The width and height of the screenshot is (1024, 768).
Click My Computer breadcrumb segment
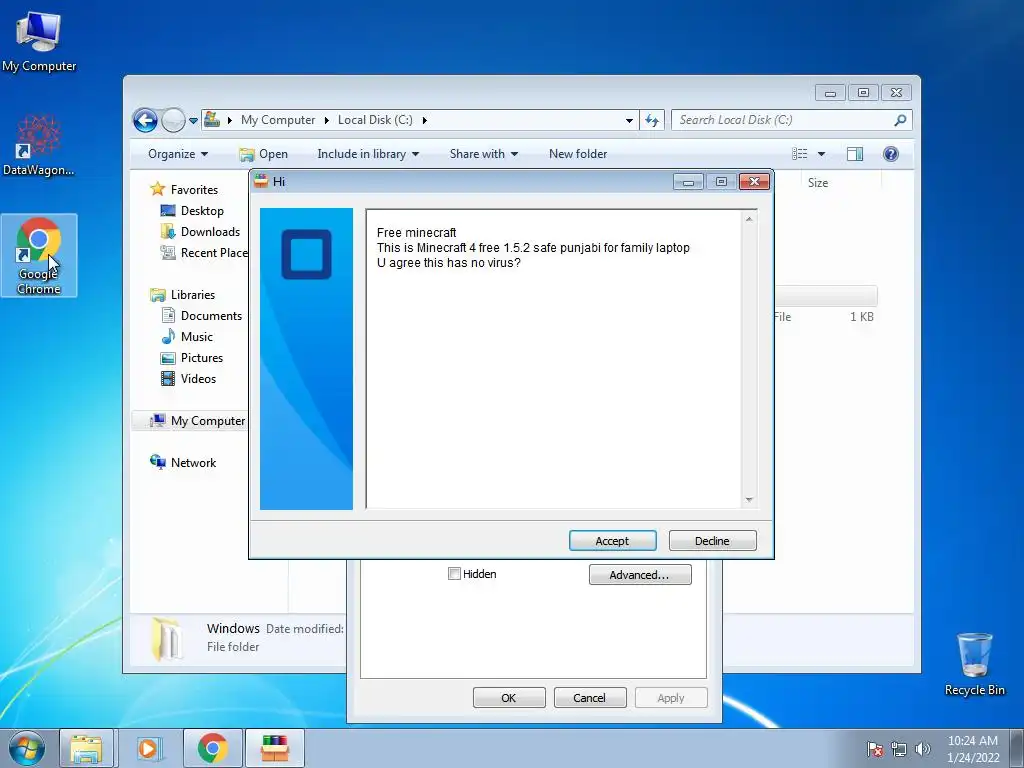278,120
